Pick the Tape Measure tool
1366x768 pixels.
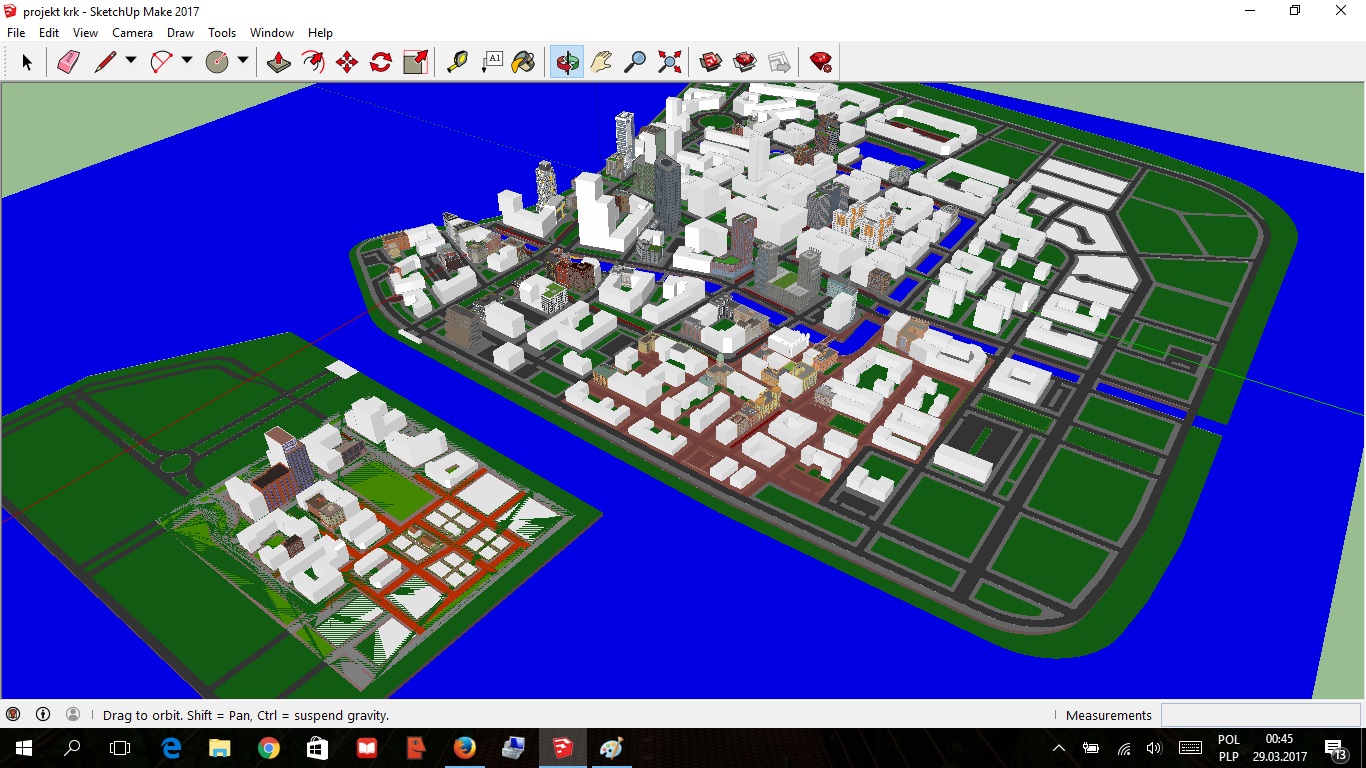point(457,63)
